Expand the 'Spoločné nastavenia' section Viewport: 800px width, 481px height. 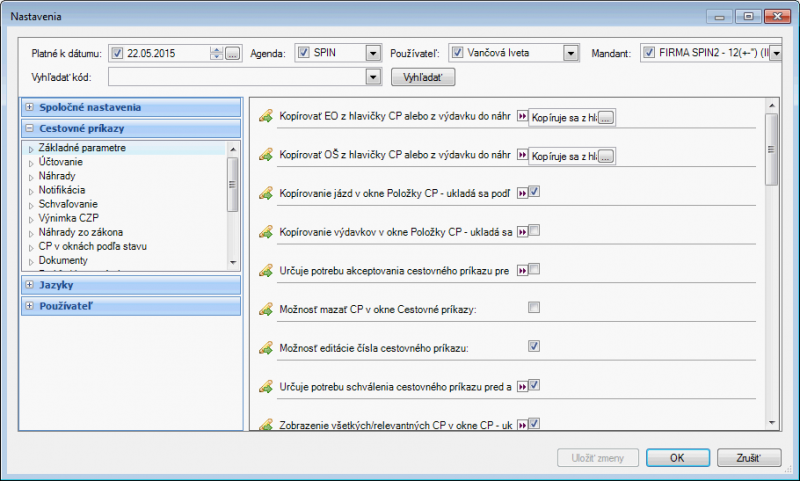(29, 107)
